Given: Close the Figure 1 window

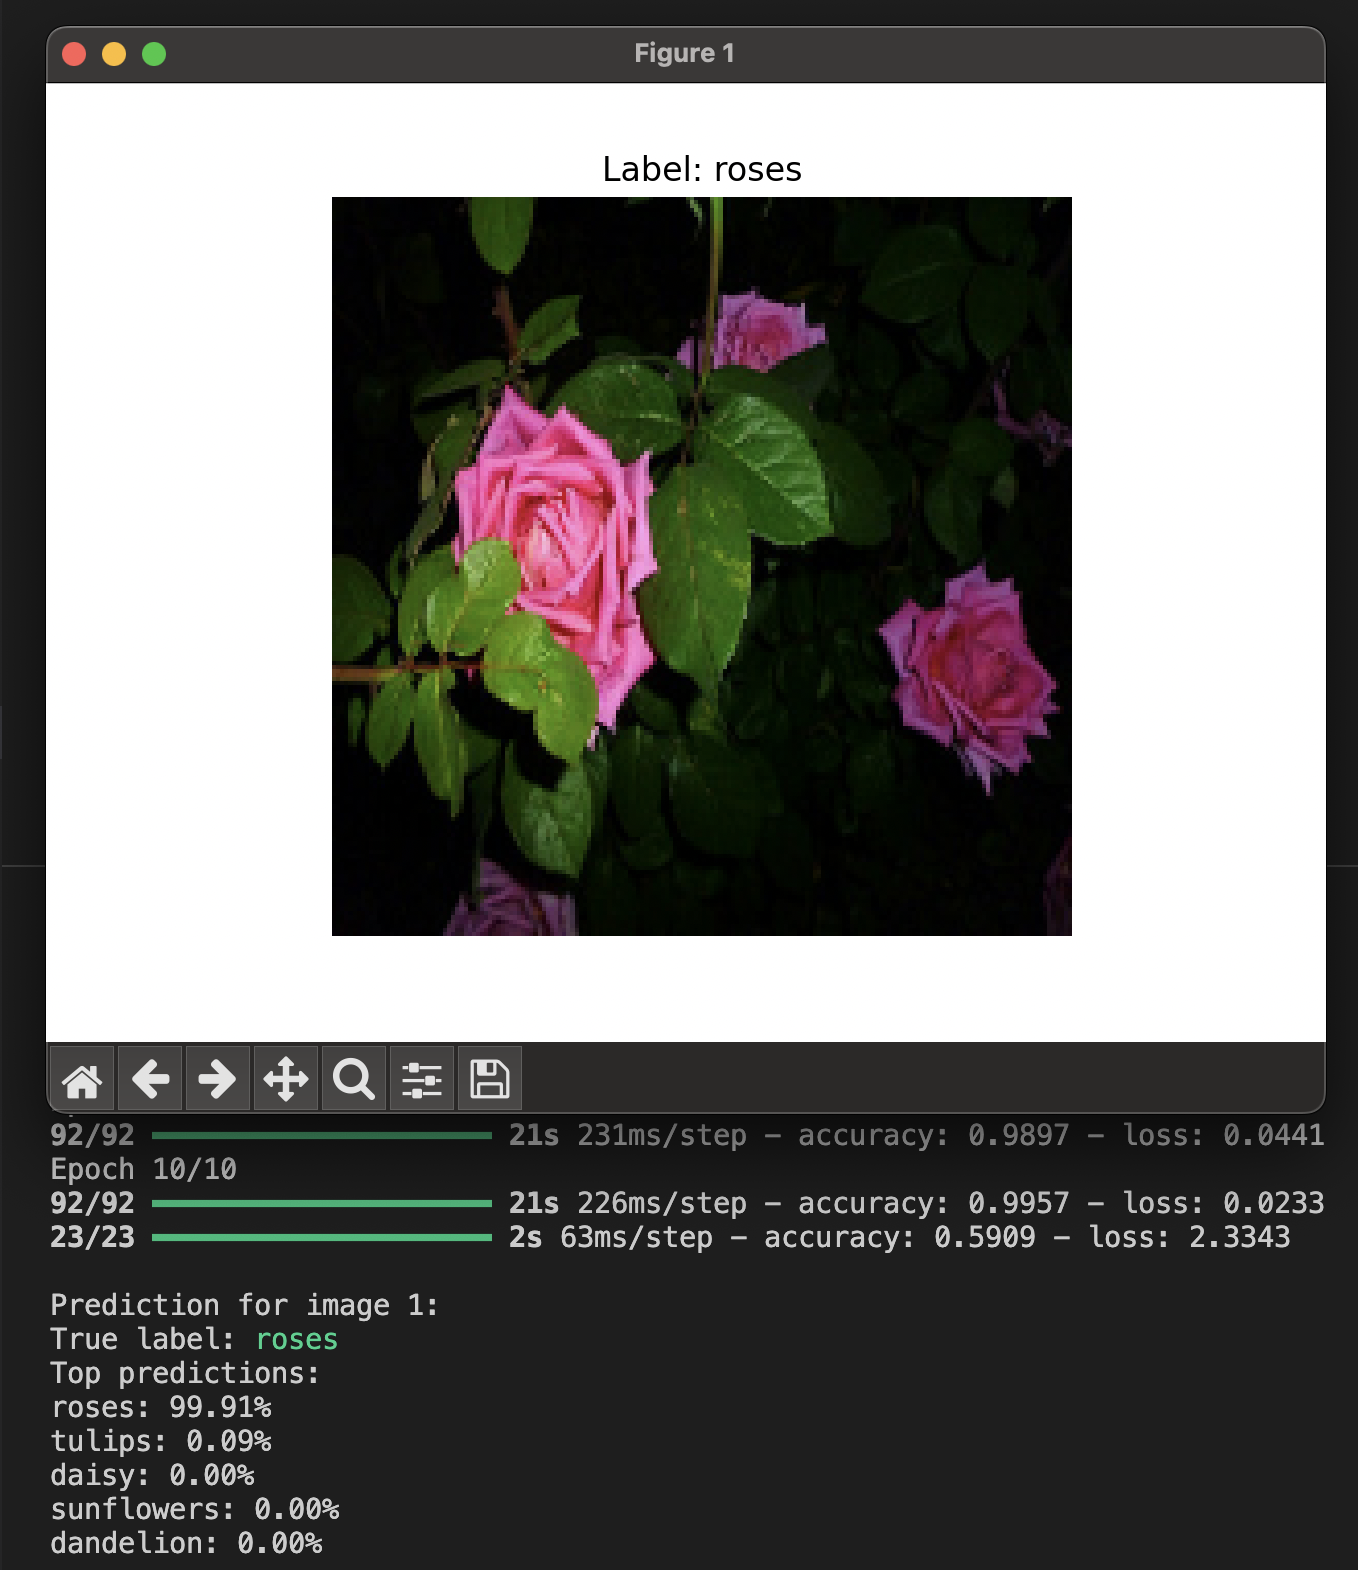Looking at the screenshot, I should (74, 54).
